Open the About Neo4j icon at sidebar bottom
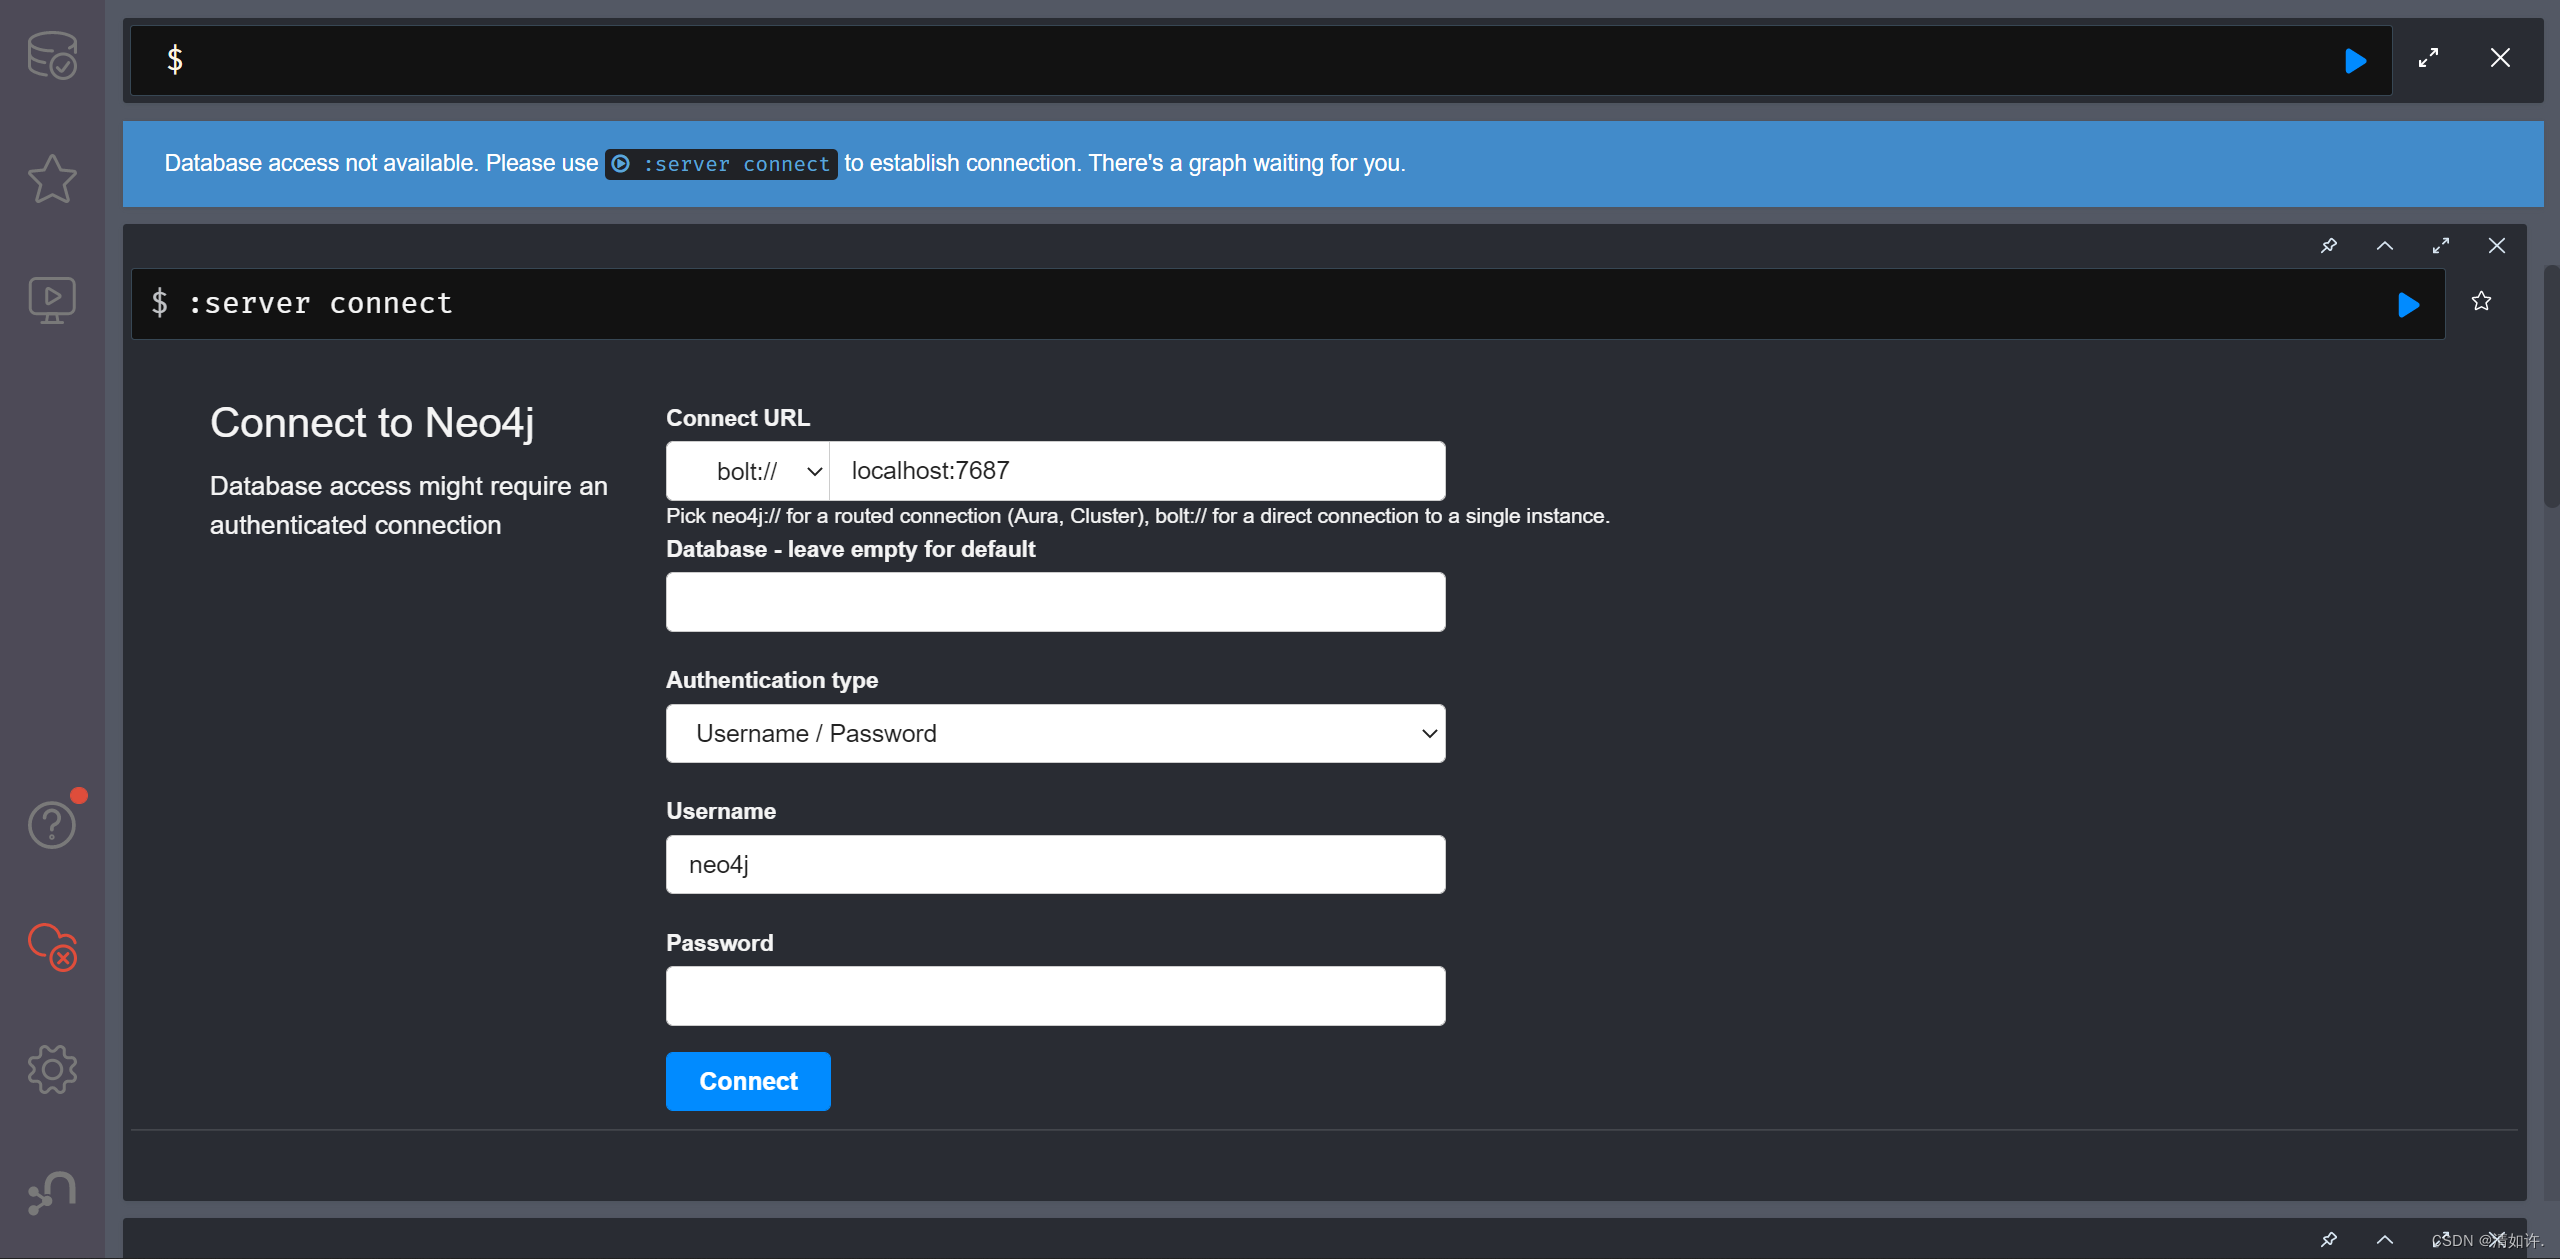 (x=52, y=1192)
